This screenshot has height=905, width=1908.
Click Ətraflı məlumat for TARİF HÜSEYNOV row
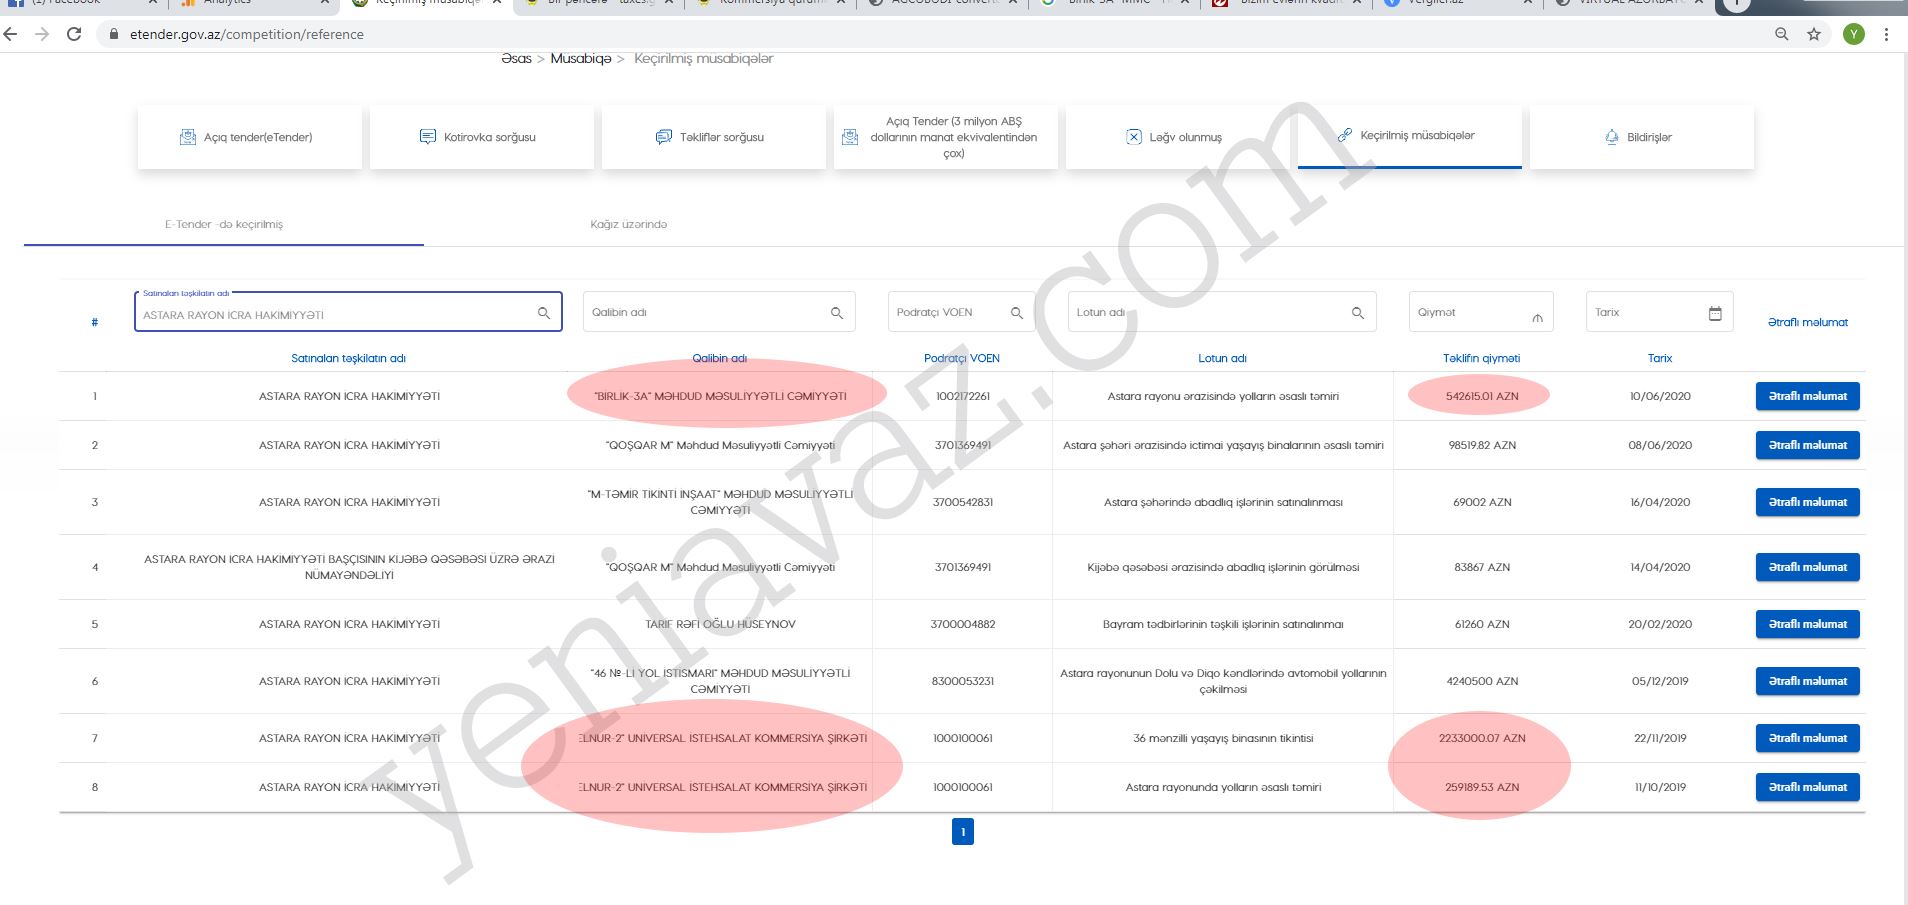coord(1808,624)
